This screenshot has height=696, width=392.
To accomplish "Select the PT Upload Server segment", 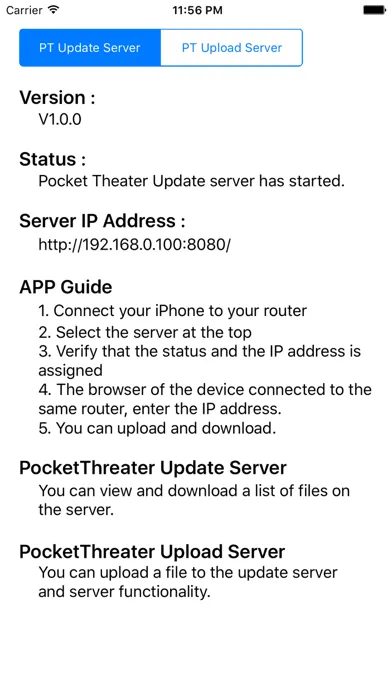I will (232, 48).
